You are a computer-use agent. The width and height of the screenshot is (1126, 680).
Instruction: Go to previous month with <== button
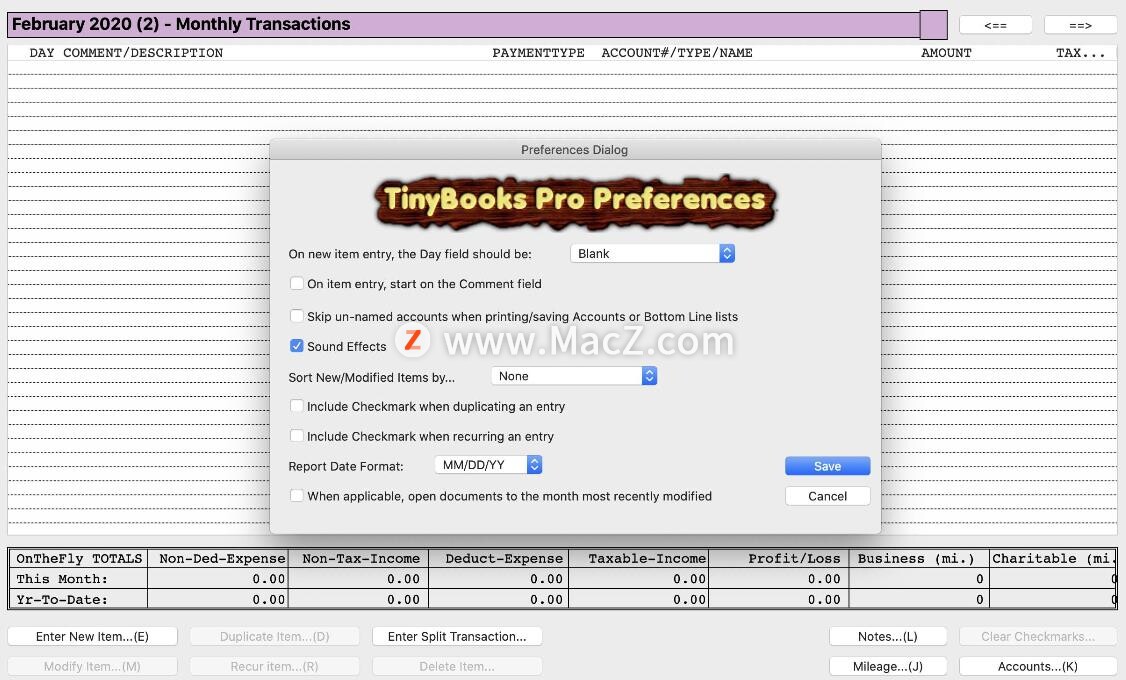pos(995,25)
